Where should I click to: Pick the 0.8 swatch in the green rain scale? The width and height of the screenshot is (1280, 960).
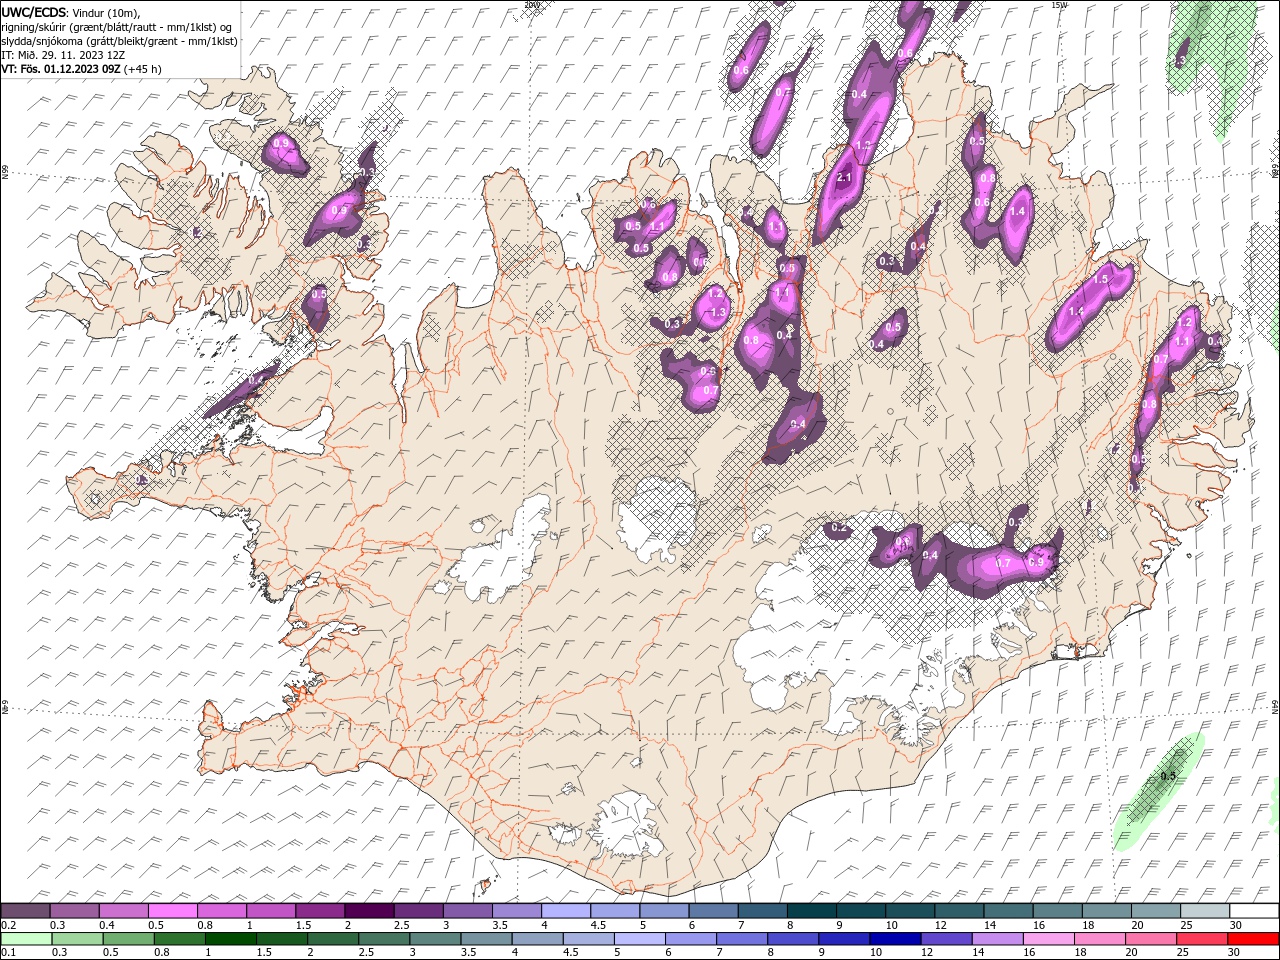tap(180, 939)
